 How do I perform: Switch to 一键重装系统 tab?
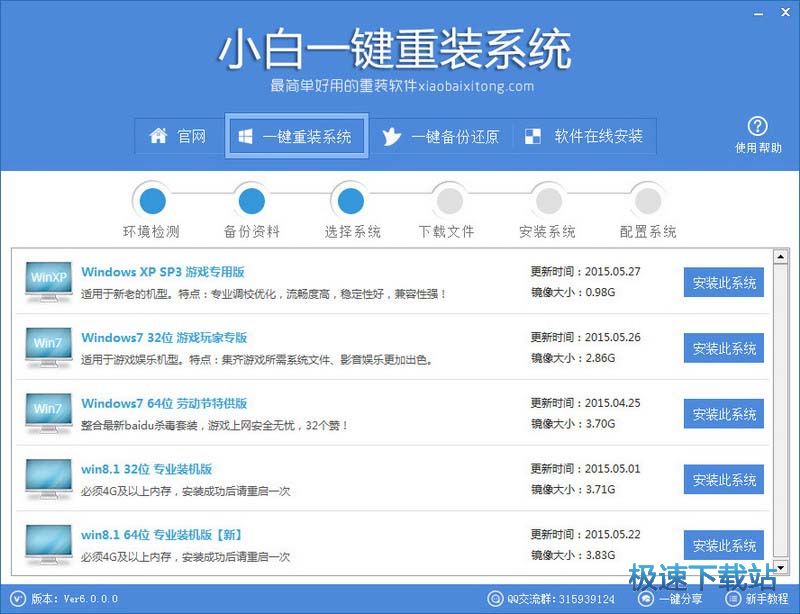(296, 136)
